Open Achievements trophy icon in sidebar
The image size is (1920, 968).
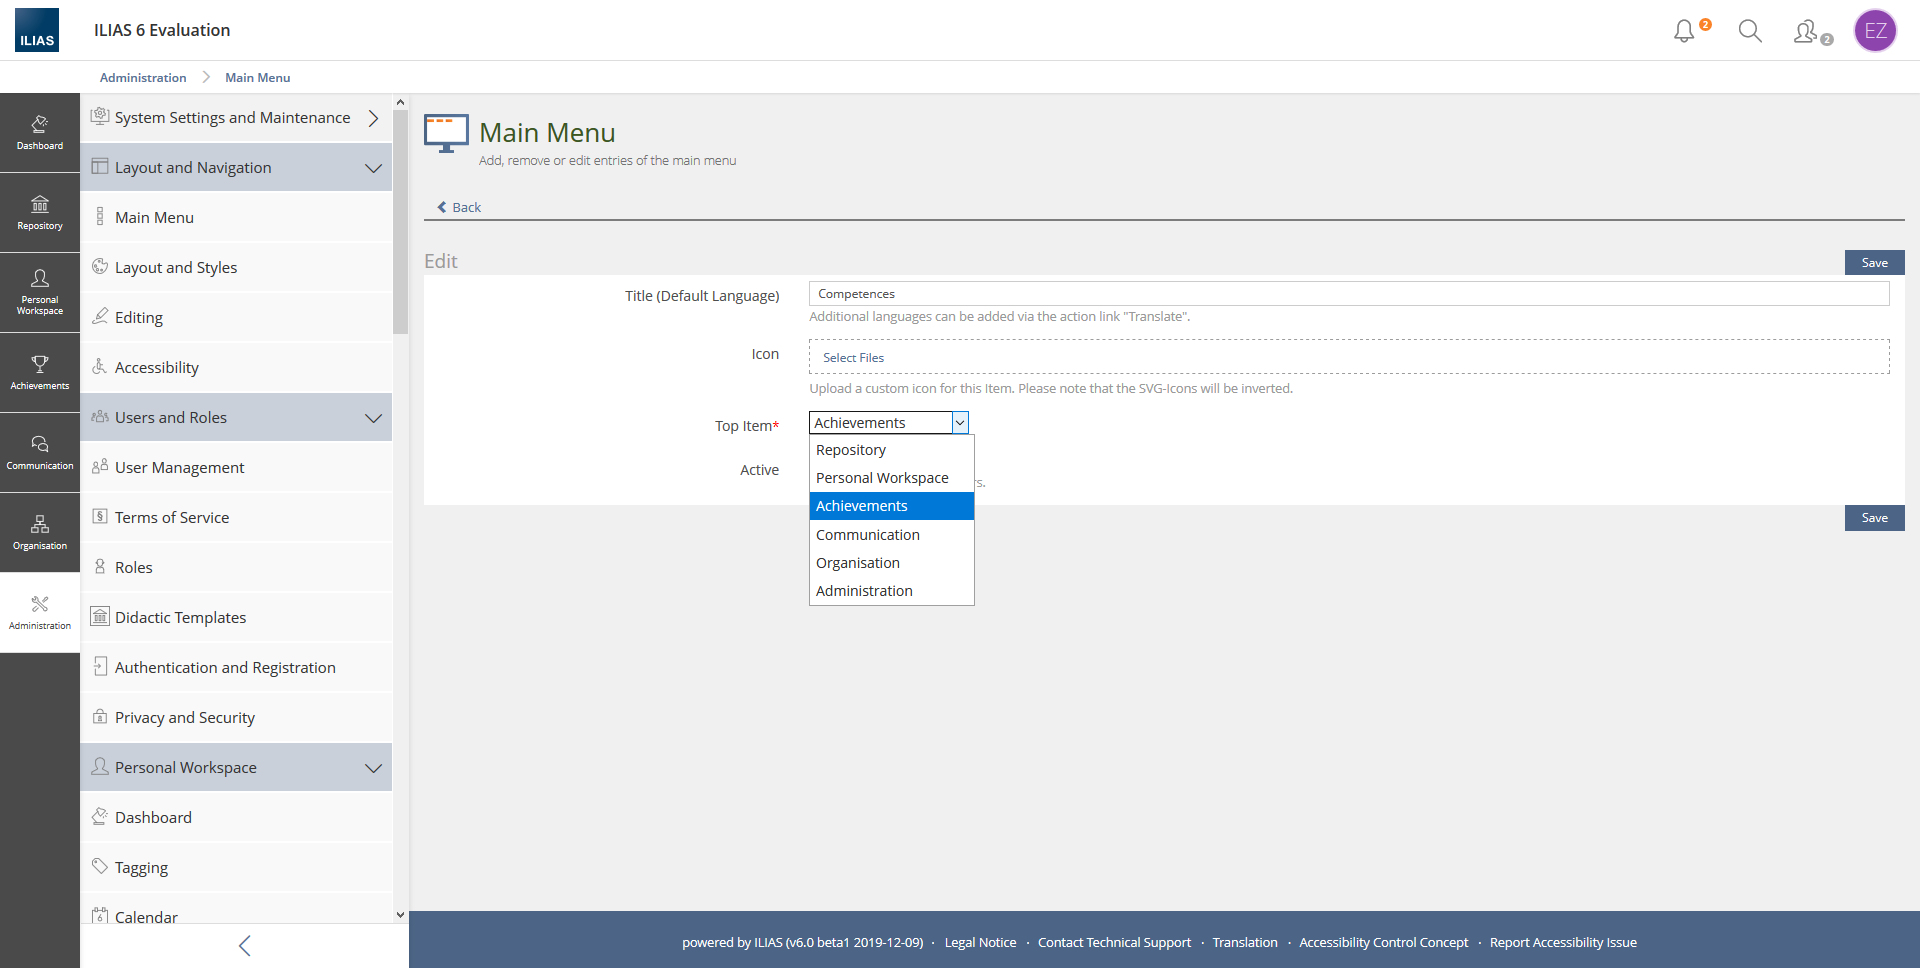(x=40, y=372)
